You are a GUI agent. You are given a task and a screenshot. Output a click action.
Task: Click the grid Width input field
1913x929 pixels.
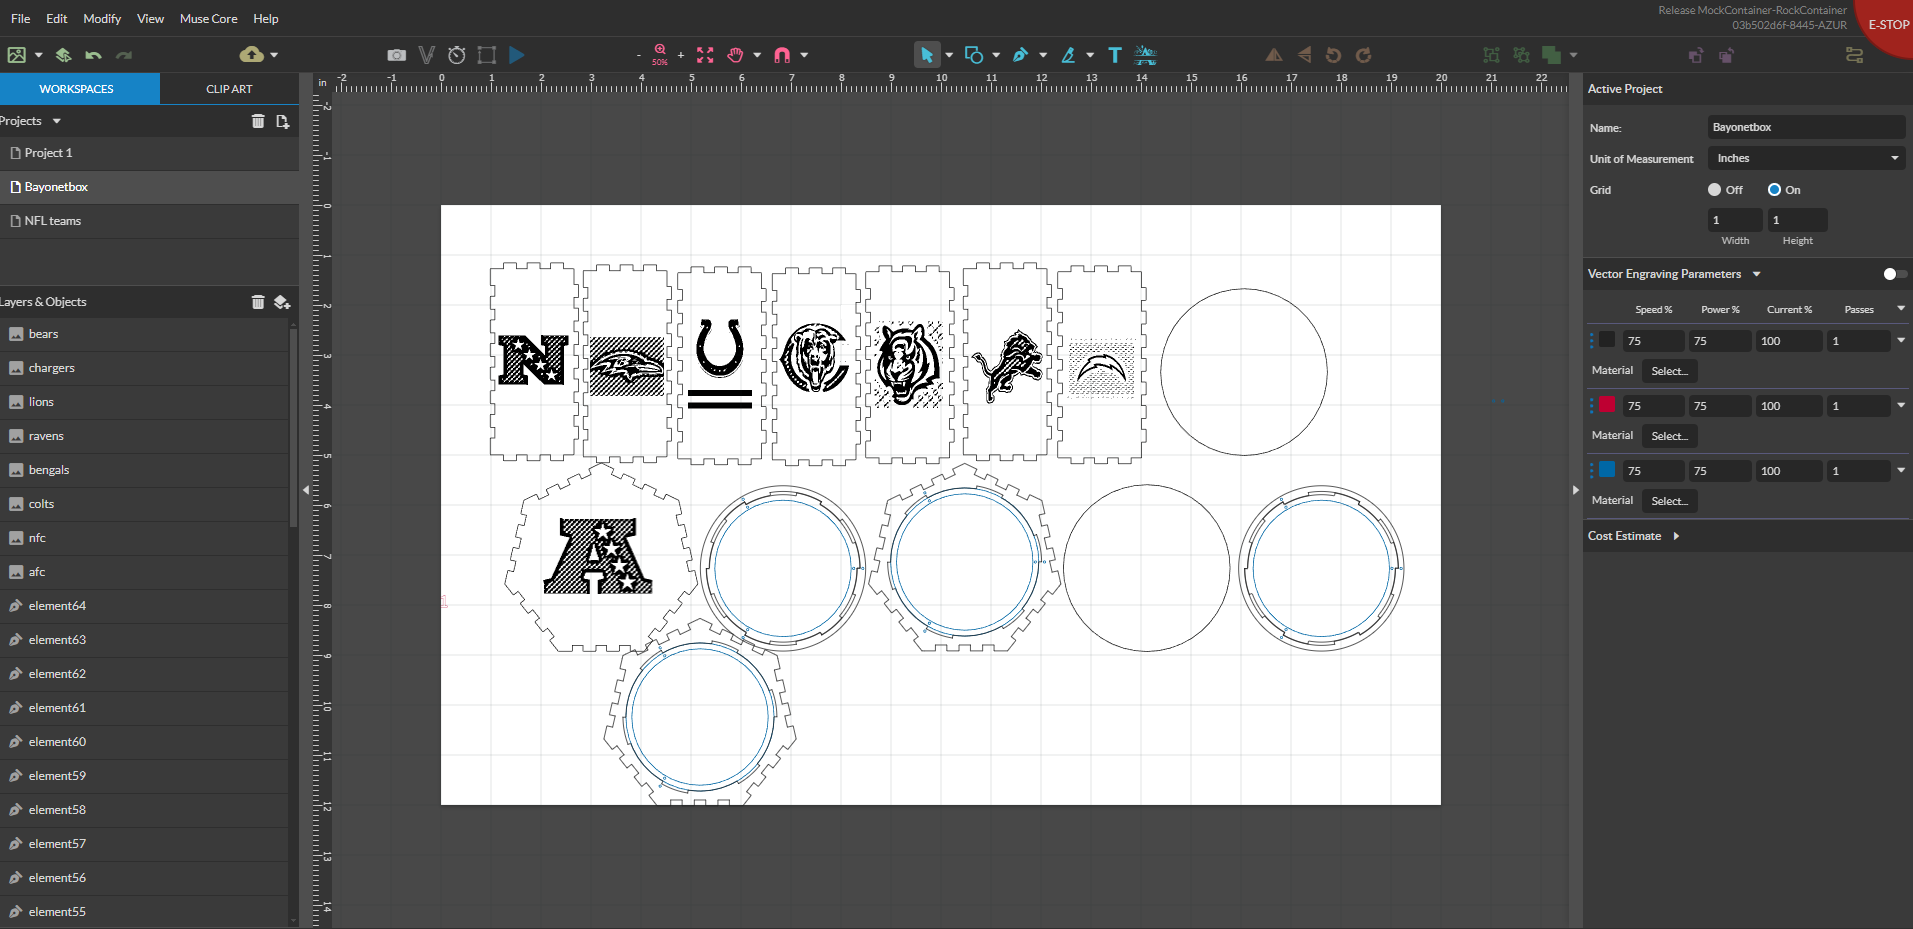(1735, 220)
